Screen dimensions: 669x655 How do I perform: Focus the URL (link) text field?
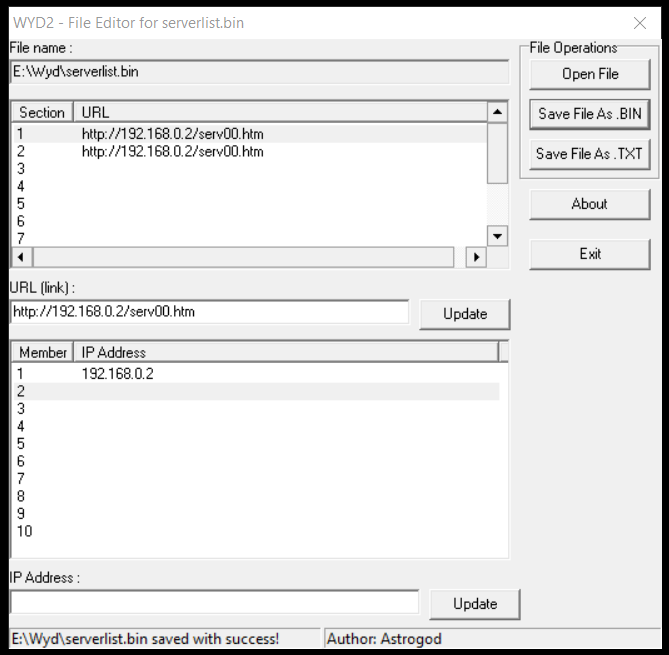coord(209,312)
